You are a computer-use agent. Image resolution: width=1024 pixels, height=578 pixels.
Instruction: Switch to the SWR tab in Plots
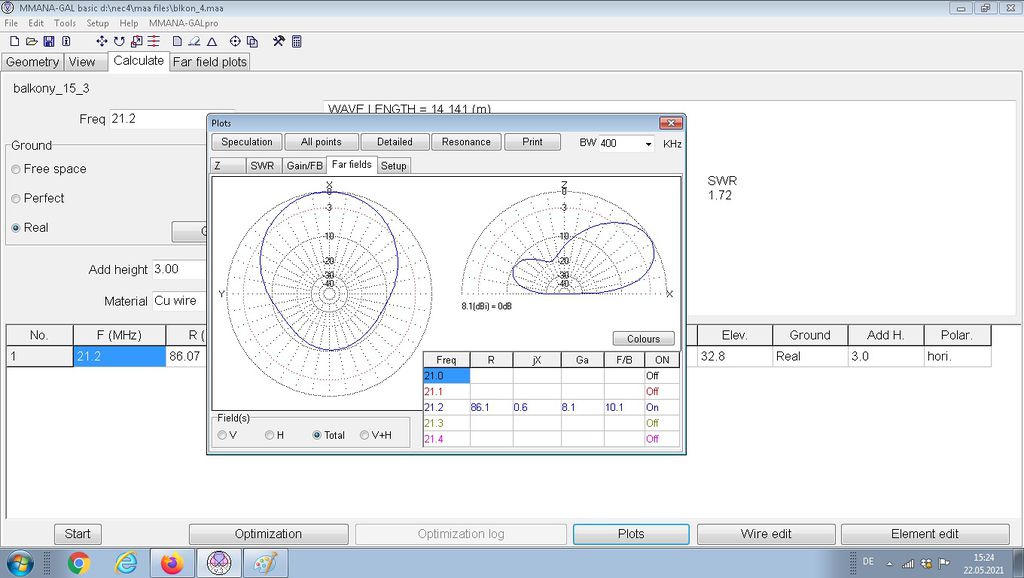pyautogui.click(x=262, y=165)
